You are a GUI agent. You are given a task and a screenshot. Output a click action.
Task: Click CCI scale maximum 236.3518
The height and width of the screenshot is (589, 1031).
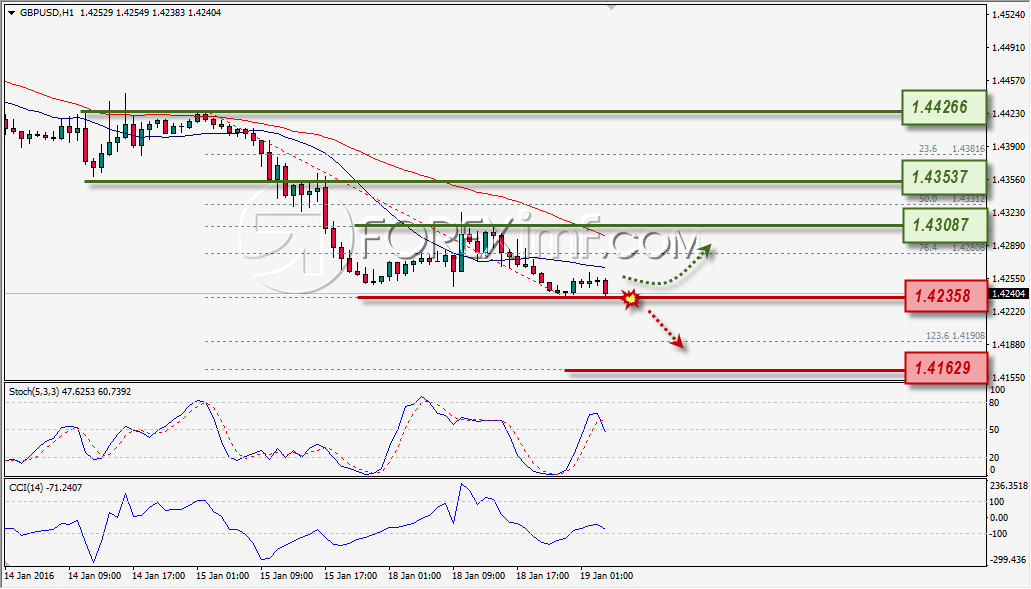point(1009,486)
